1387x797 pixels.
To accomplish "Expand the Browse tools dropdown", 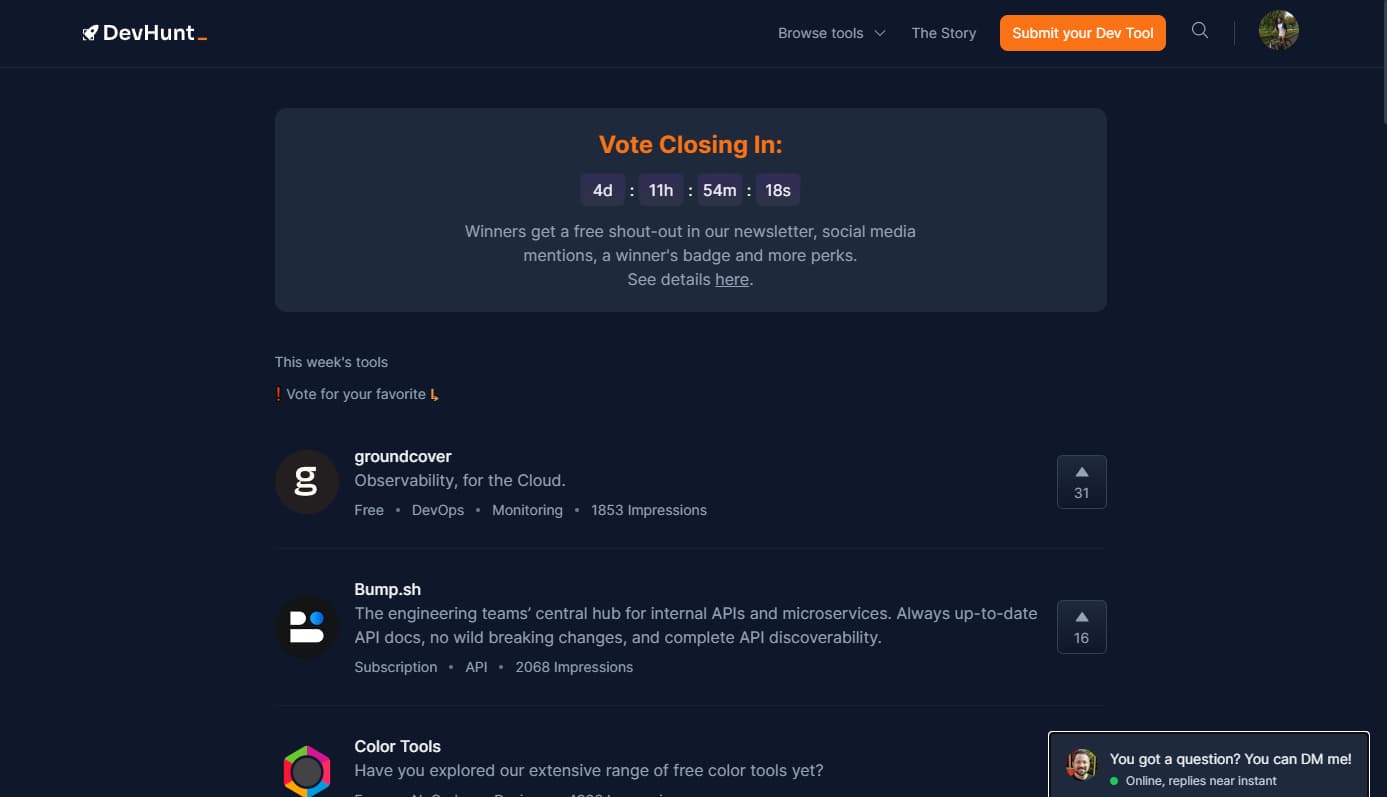I will (x=821, y=33).
